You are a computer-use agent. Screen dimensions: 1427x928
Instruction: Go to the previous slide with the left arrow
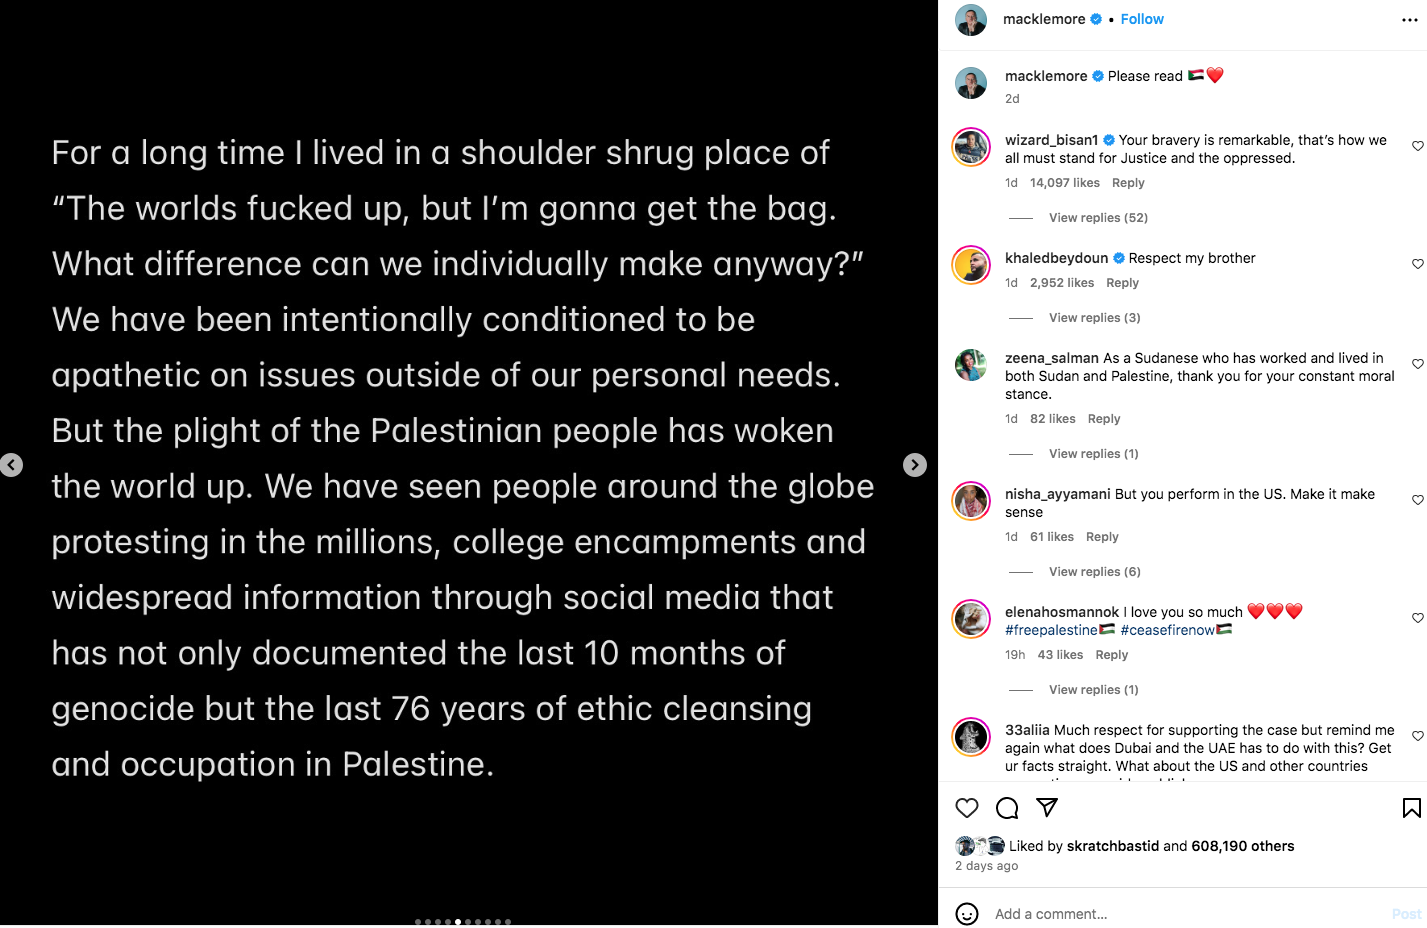(x=12, y=465)
